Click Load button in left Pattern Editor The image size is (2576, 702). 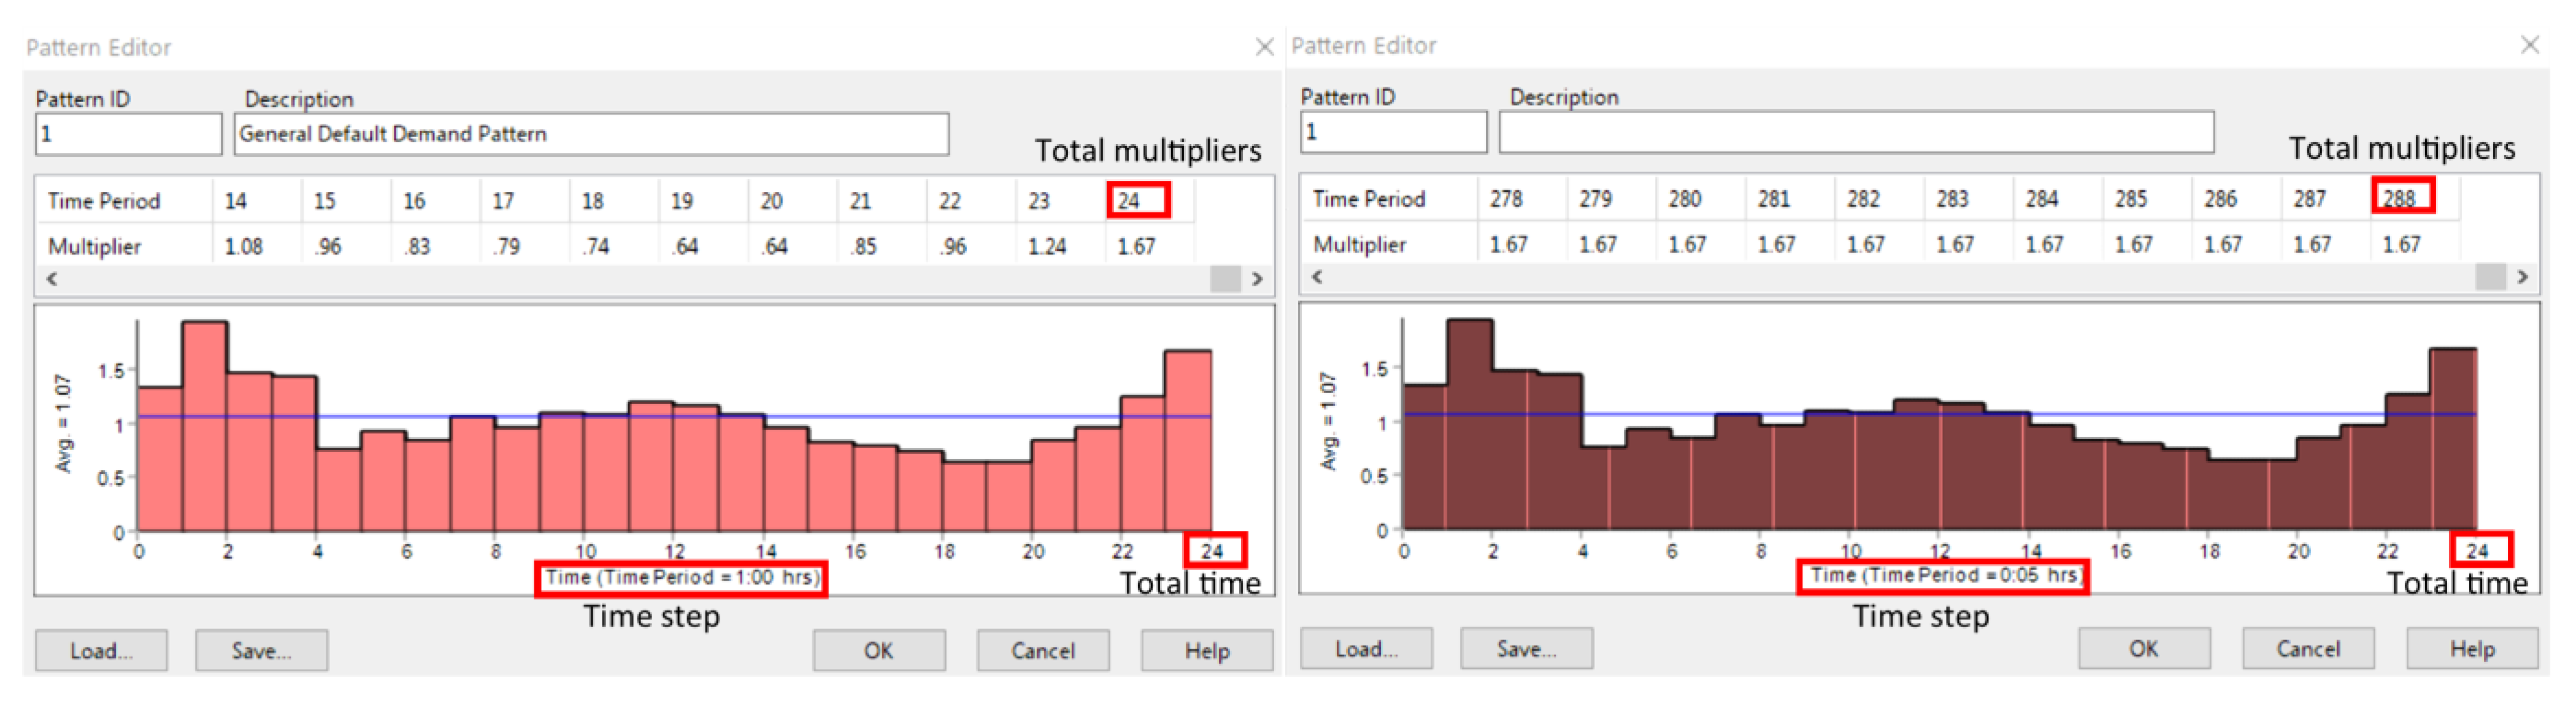(x=101, y=650)
